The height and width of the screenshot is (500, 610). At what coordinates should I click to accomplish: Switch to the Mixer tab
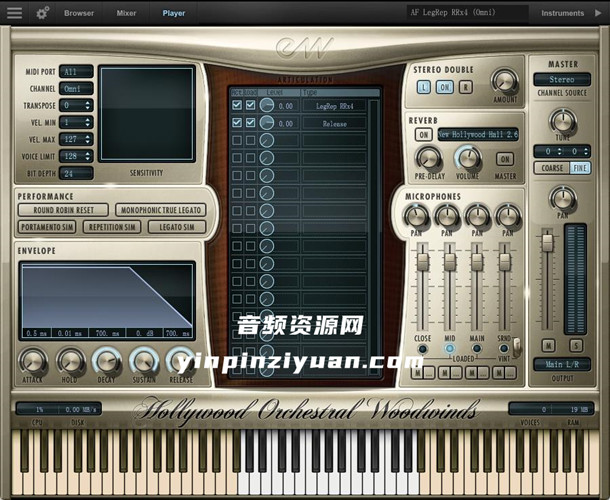126,13
